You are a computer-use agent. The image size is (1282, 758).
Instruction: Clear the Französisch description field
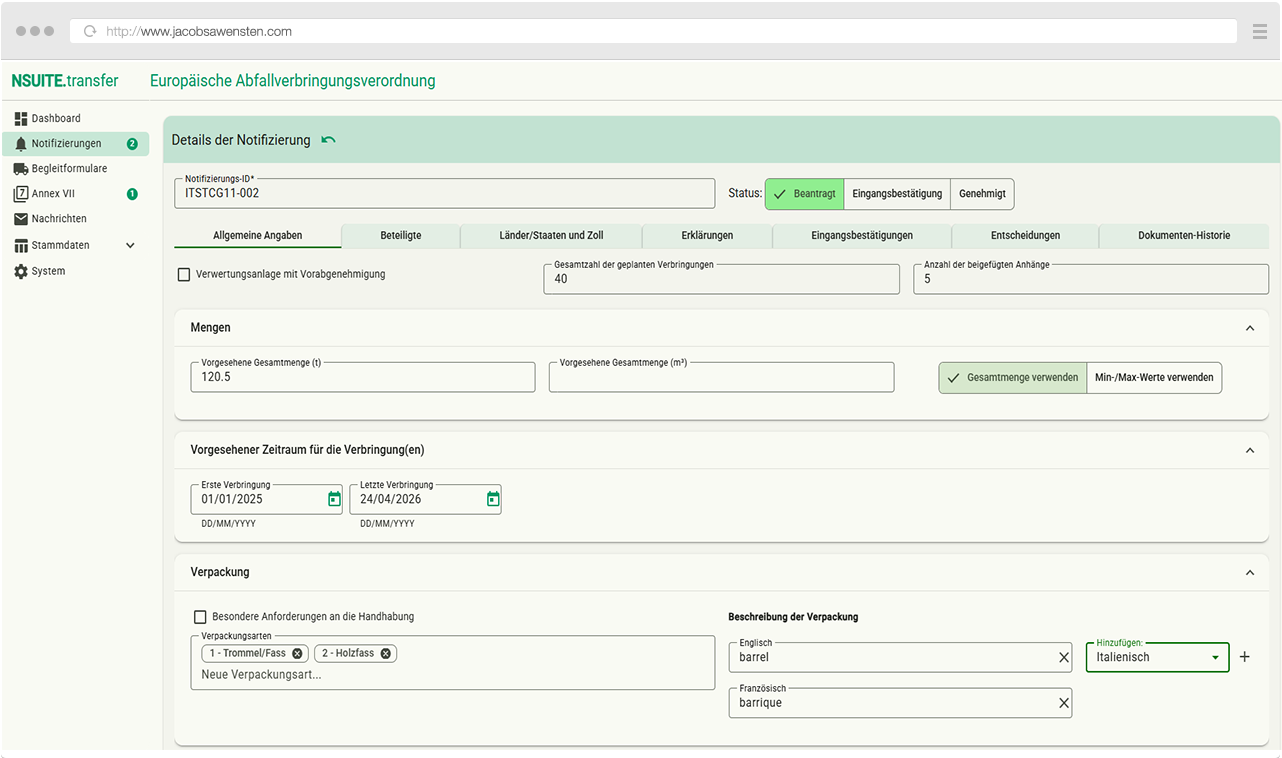pyautogui.click(x=1064, y=703)
